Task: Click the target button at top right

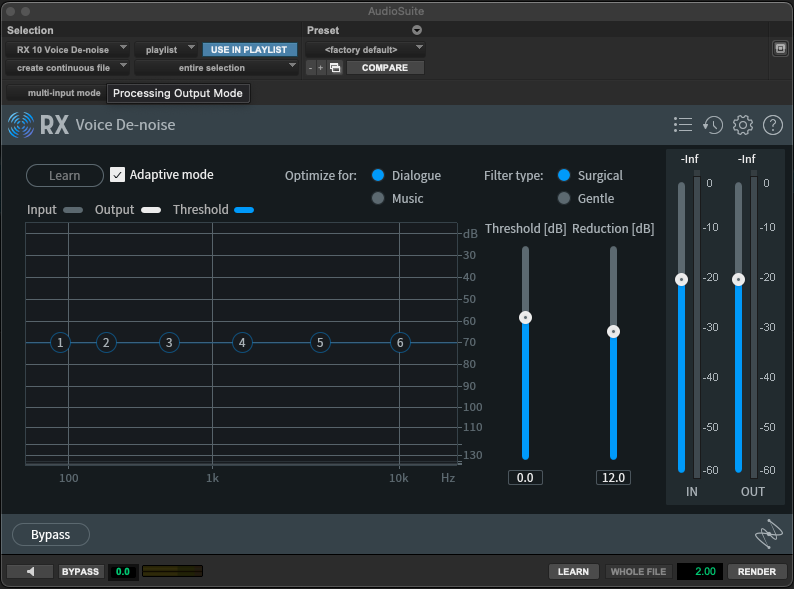Action: tap(780, 49)
